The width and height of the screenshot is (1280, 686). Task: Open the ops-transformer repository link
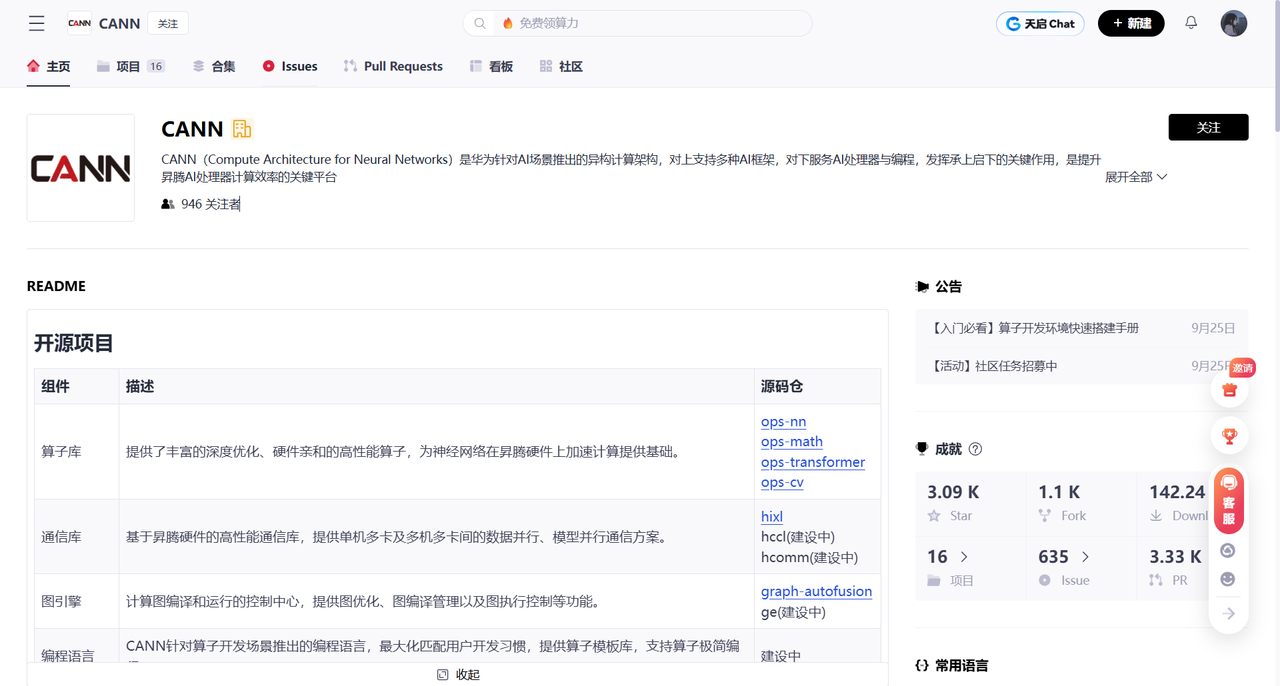click(813, 461)
